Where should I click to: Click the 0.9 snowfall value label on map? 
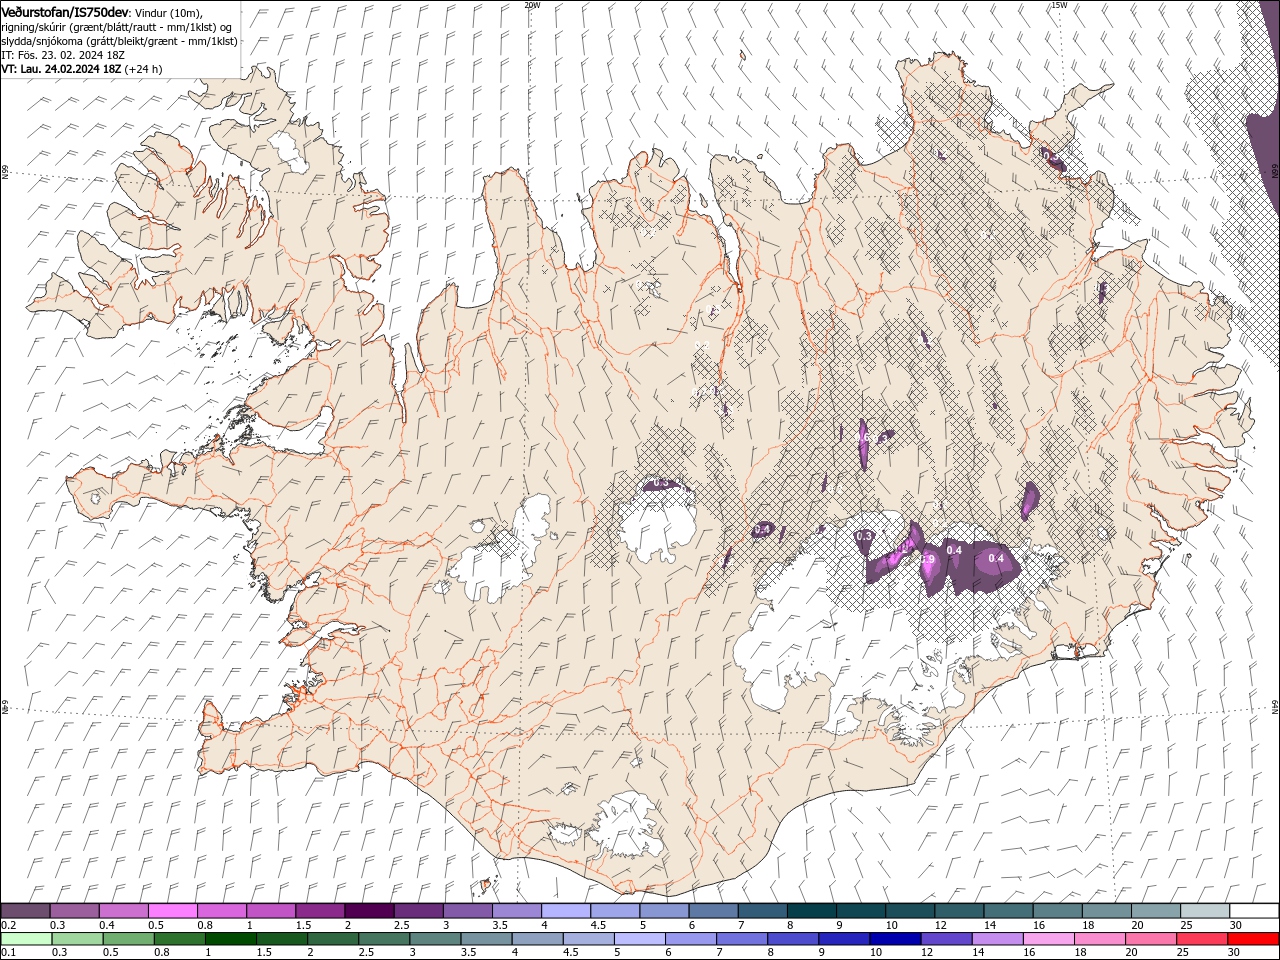point(928,559)
